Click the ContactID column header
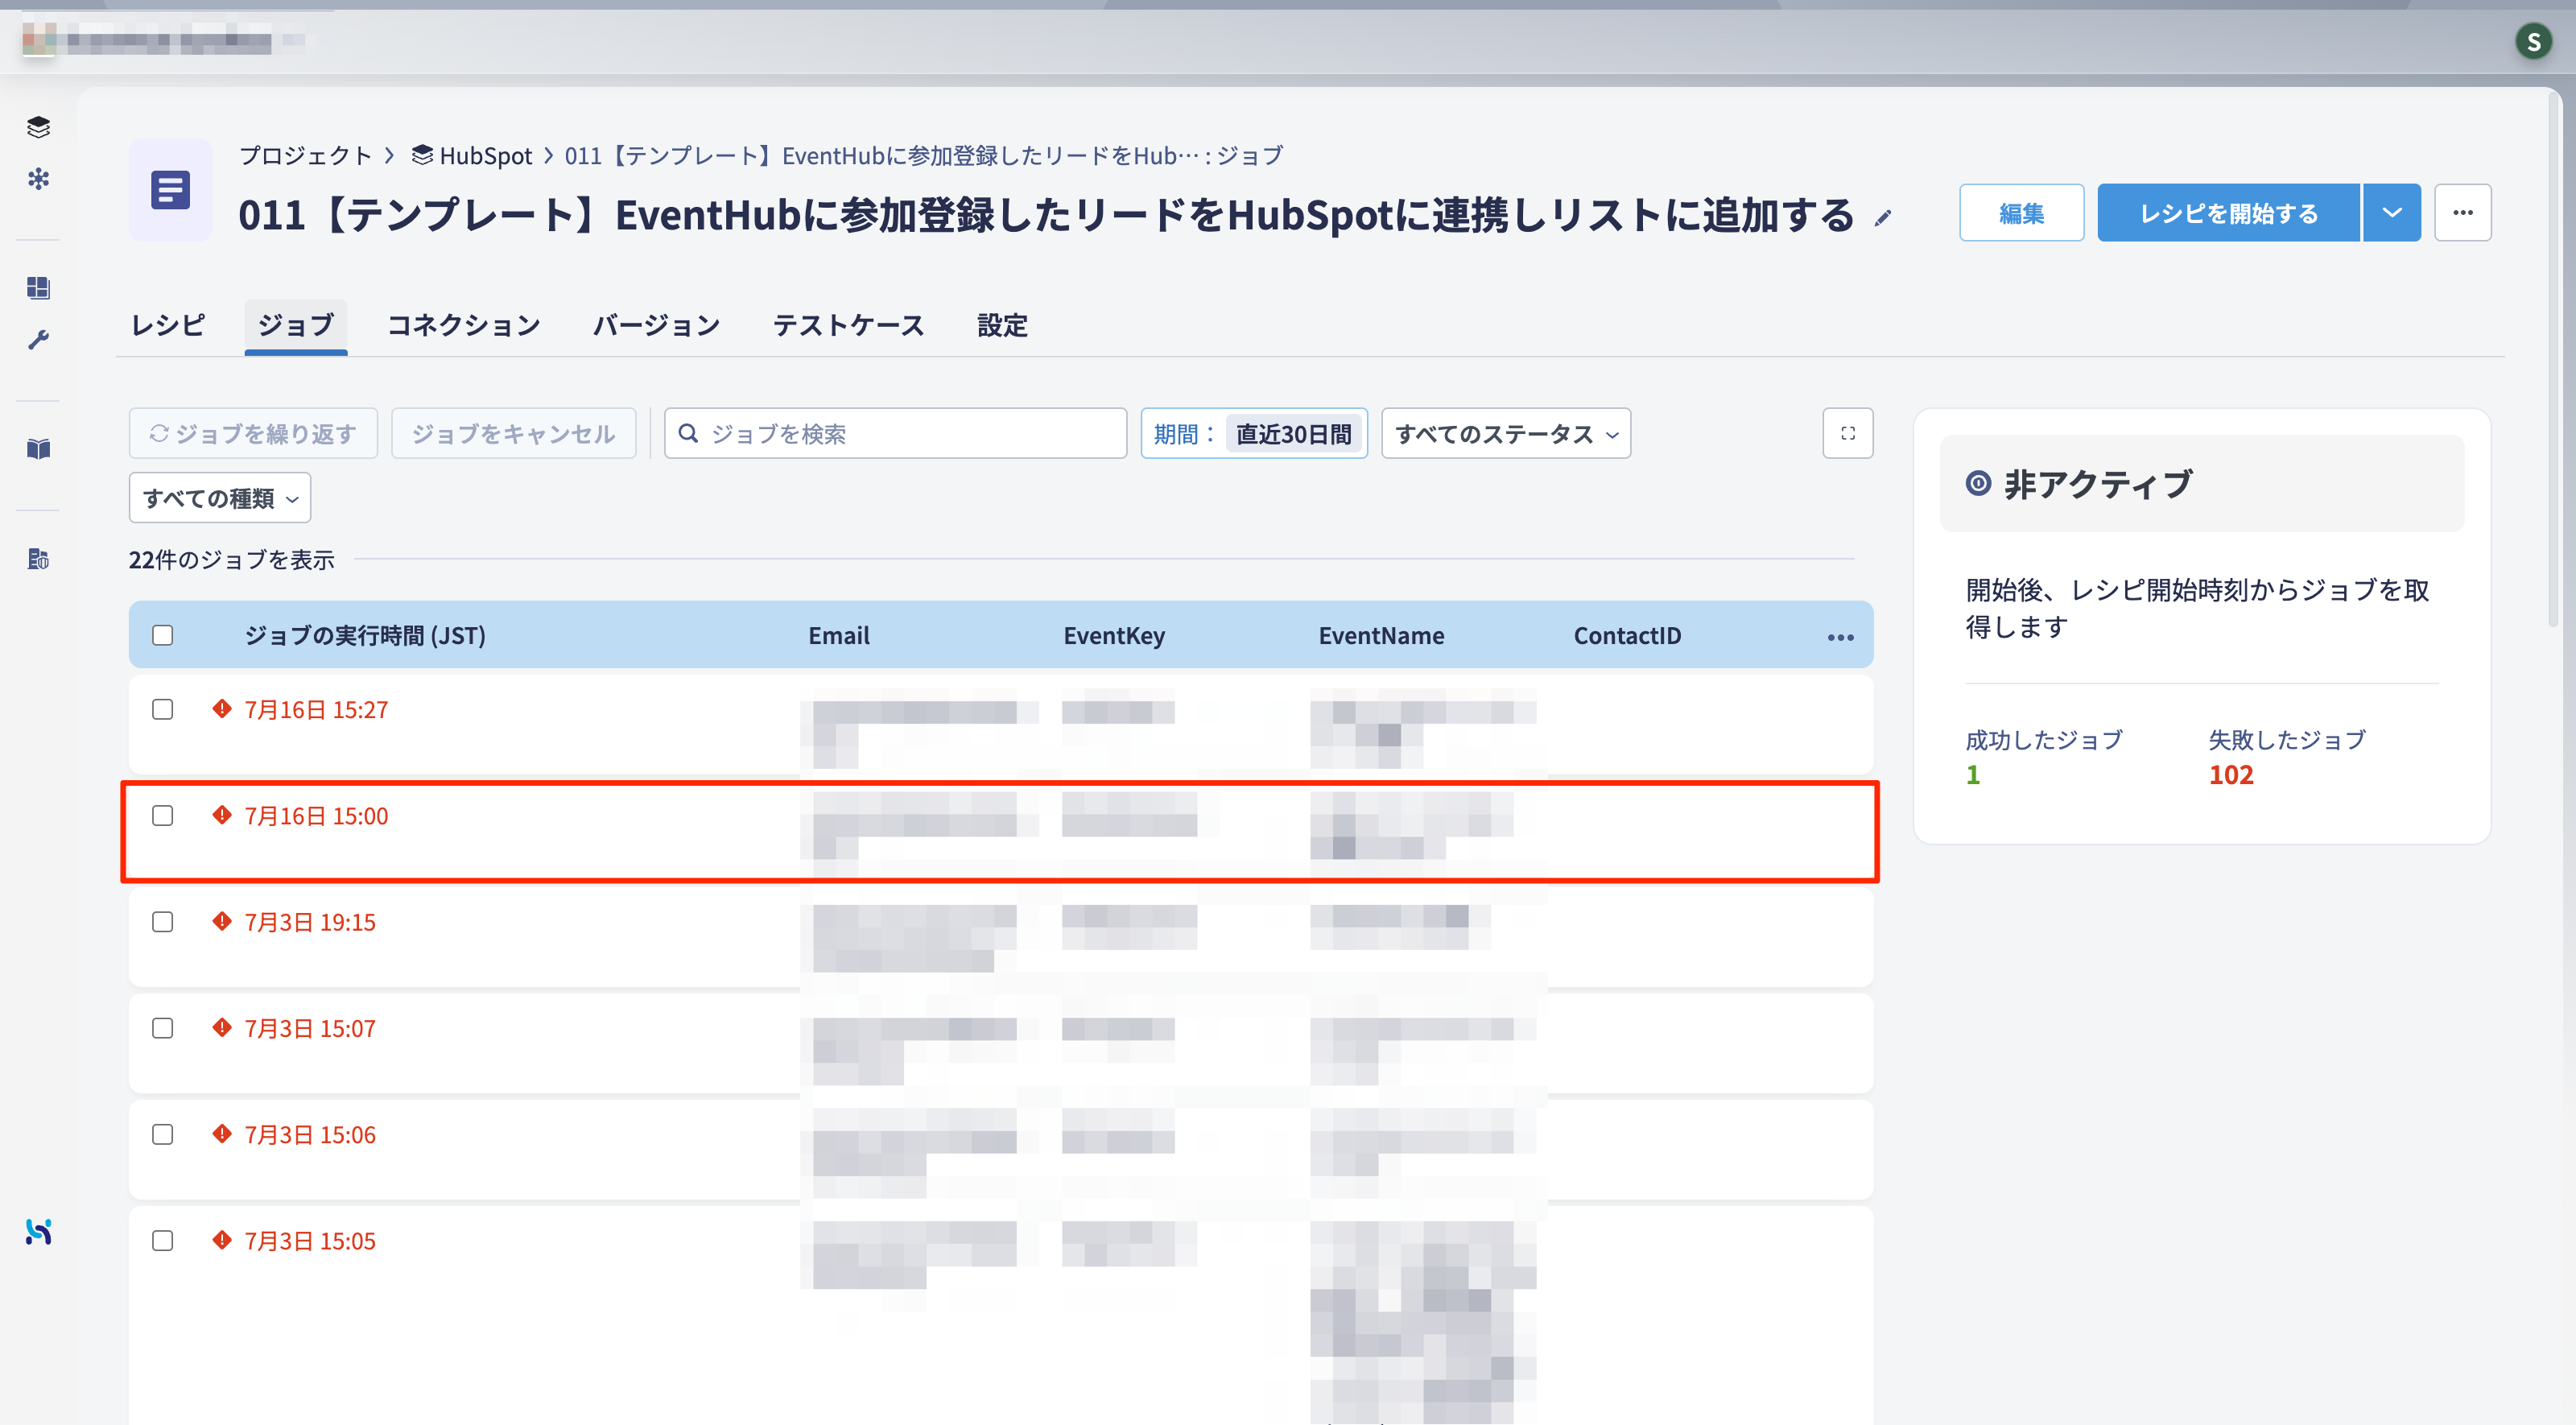The image size is (2576, 1425). 1627,635
